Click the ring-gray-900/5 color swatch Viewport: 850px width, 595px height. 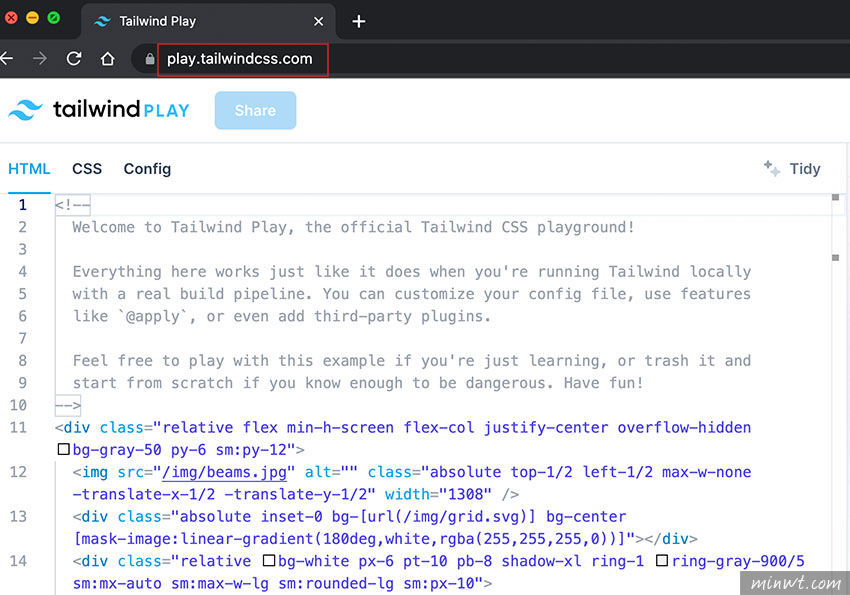662,560
